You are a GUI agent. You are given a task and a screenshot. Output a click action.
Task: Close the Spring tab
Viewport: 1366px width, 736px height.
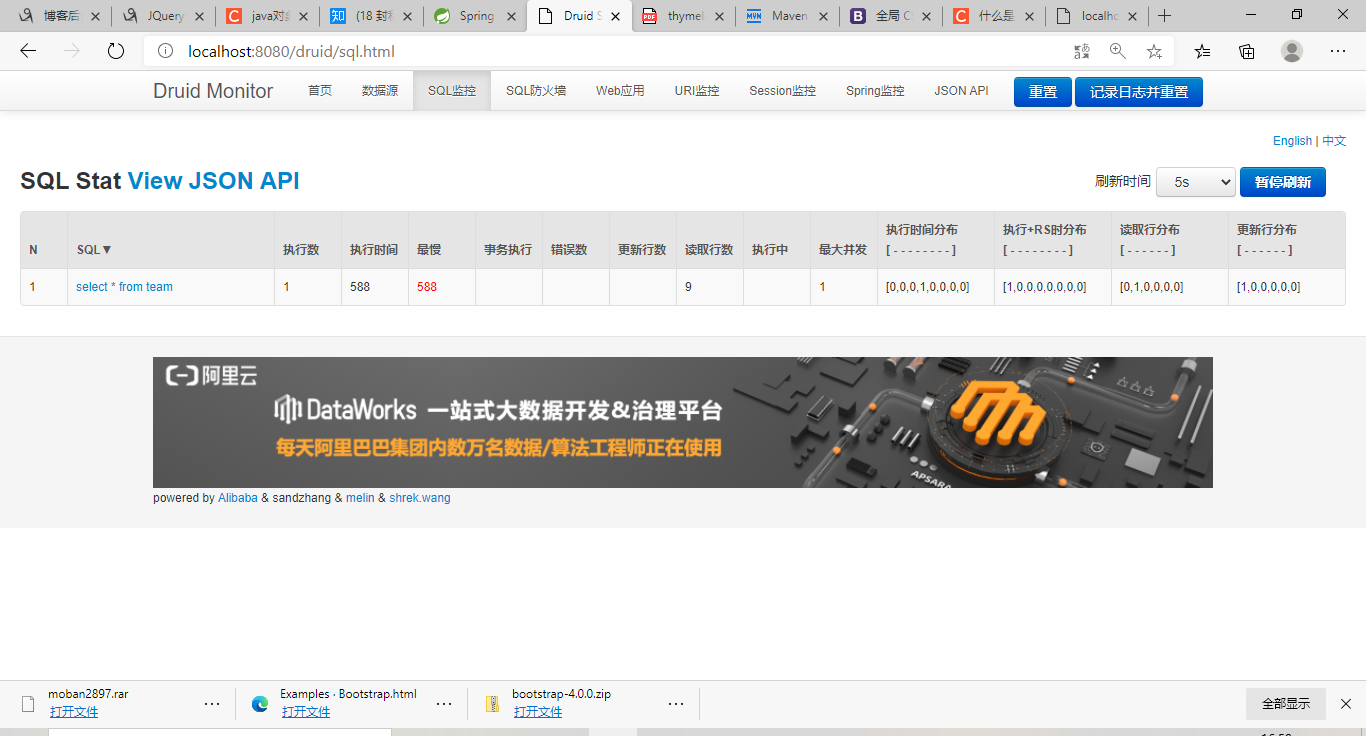pos(511,16)
